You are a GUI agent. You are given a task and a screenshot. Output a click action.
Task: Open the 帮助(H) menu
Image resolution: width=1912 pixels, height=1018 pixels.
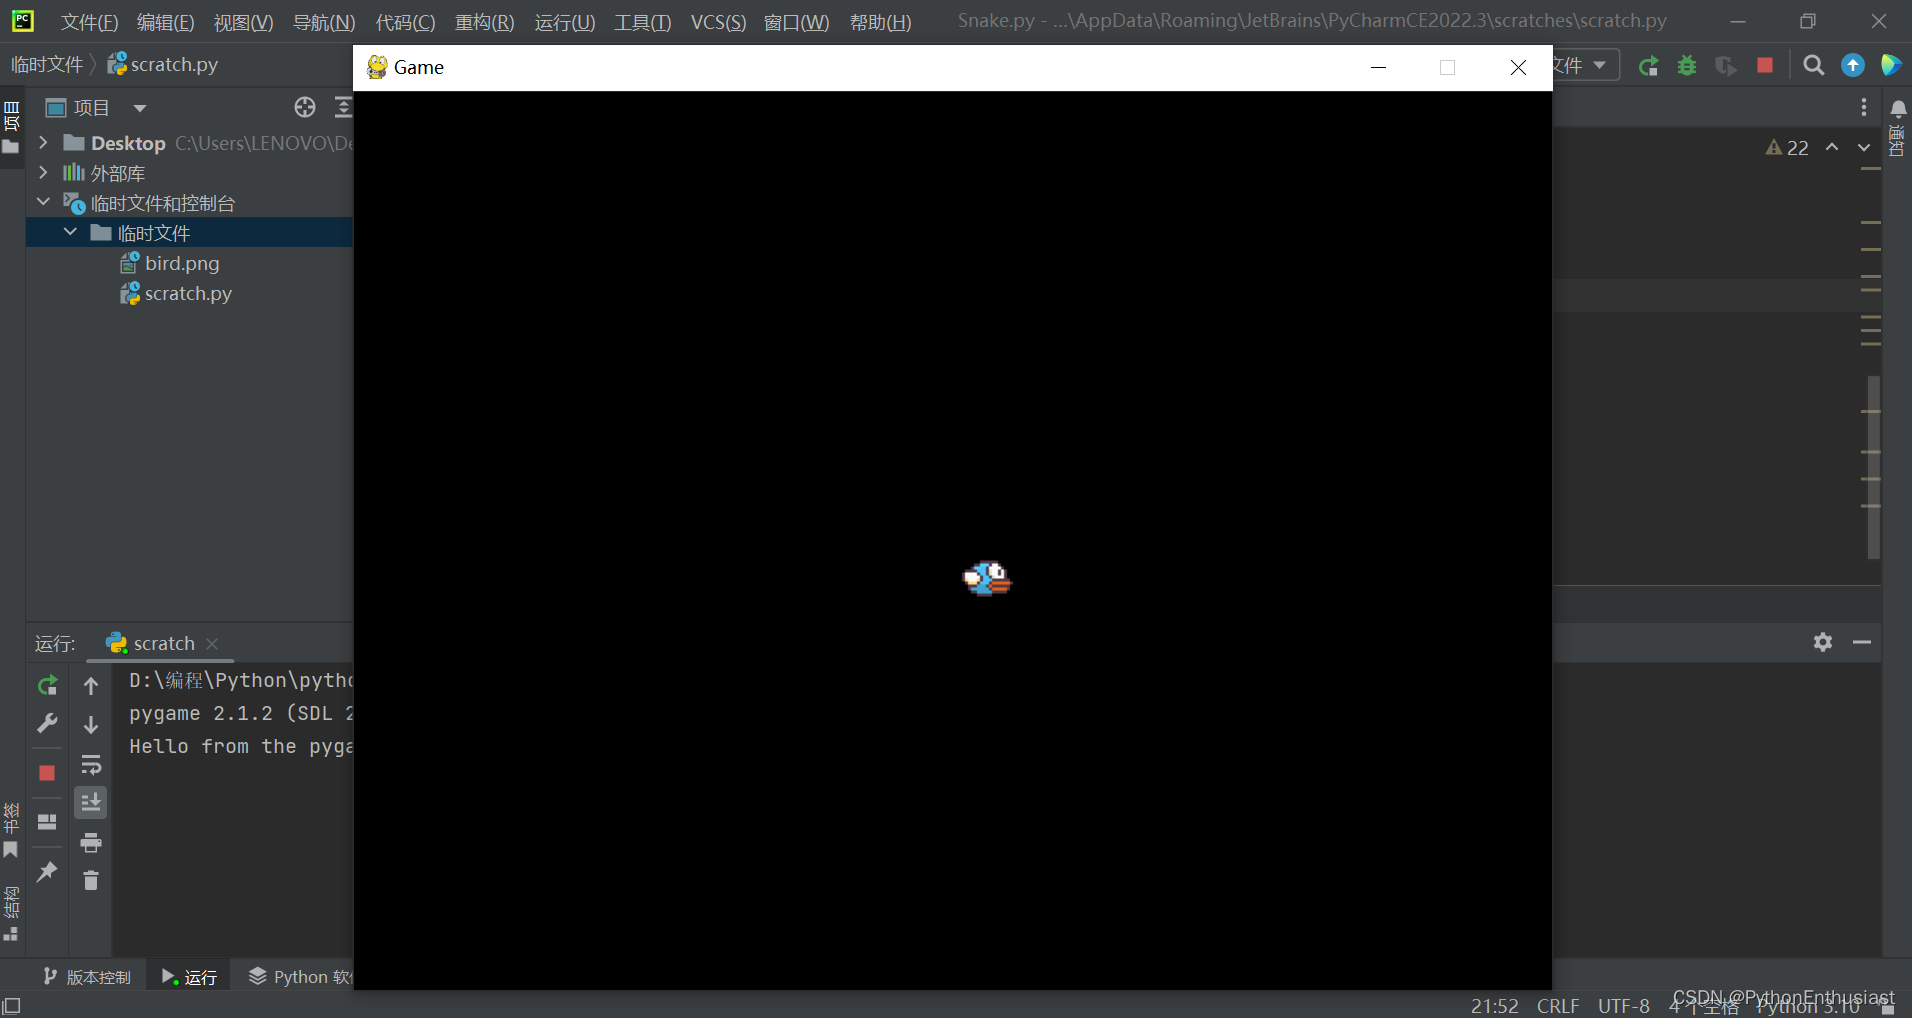(880, 22)
